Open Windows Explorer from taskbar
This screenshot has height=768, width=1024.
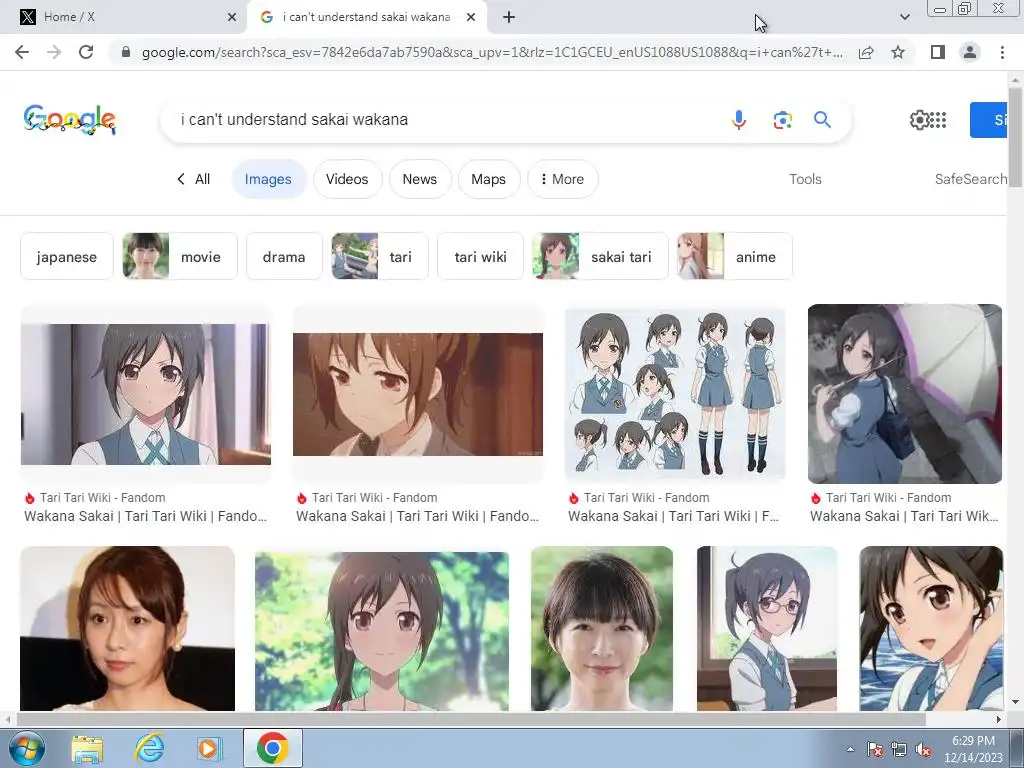[x=87, y=748]
